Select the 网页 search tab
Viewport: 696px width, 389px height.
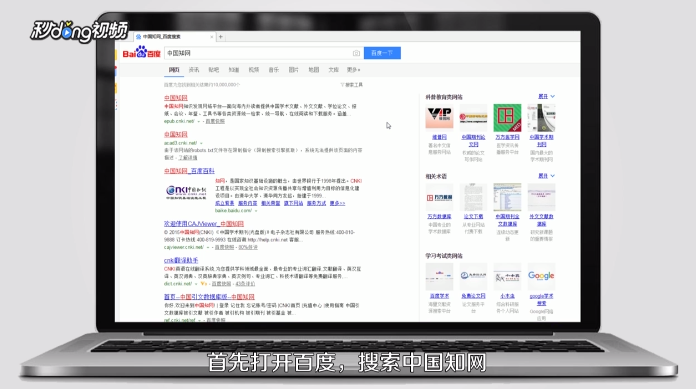174,70
